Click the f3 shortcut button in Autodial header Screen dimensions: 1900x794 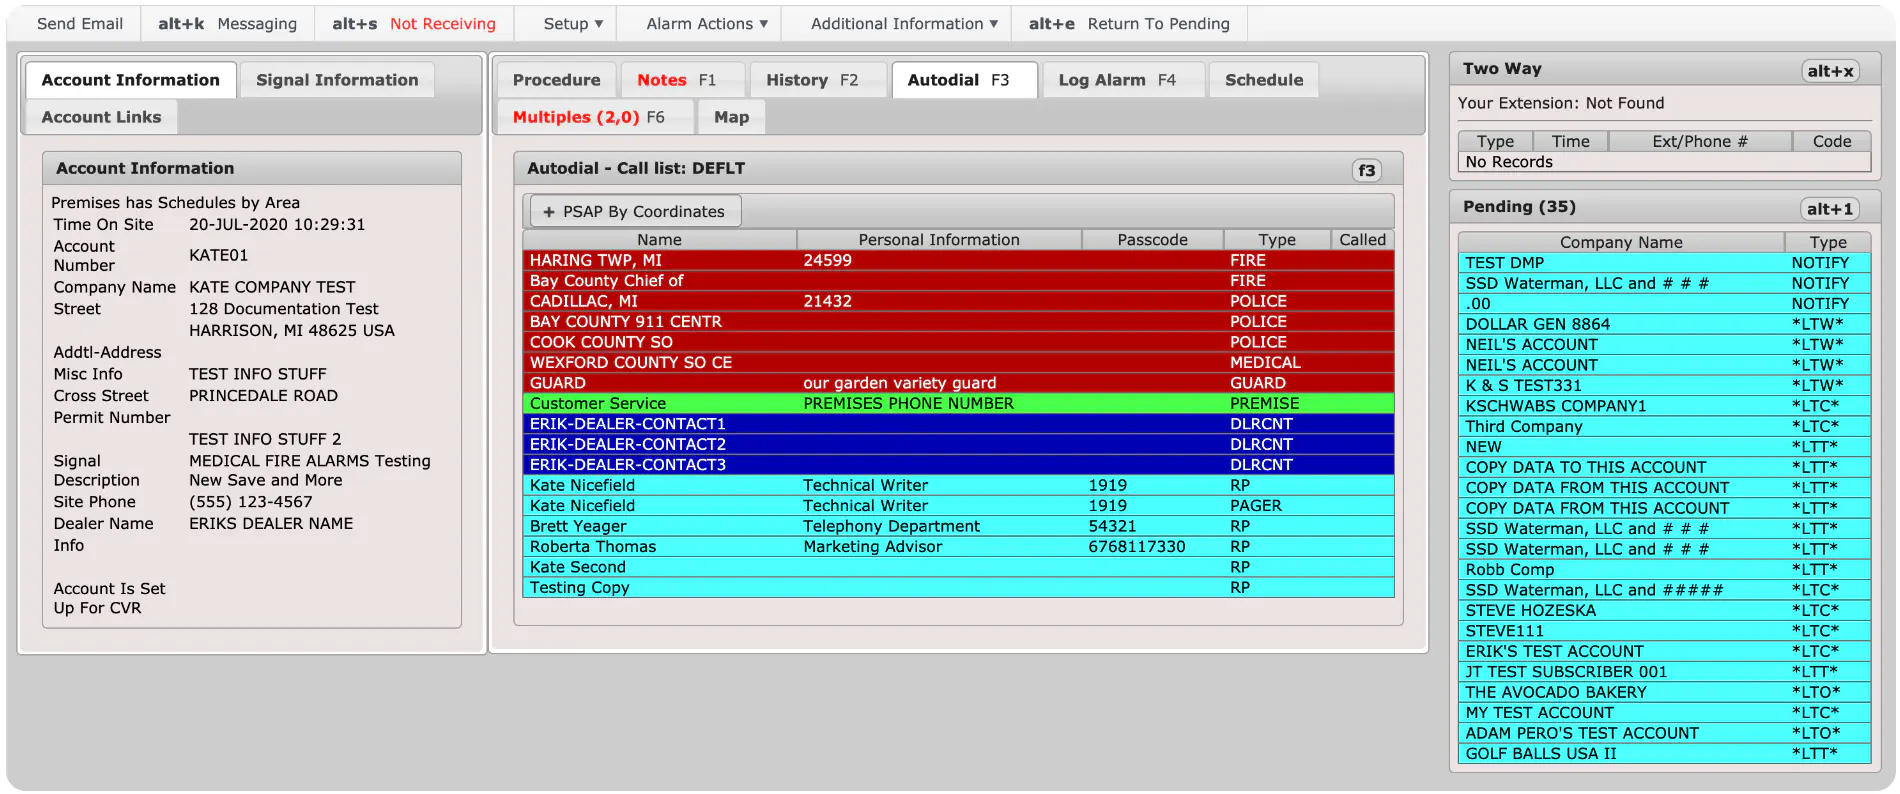[1366, 170]
